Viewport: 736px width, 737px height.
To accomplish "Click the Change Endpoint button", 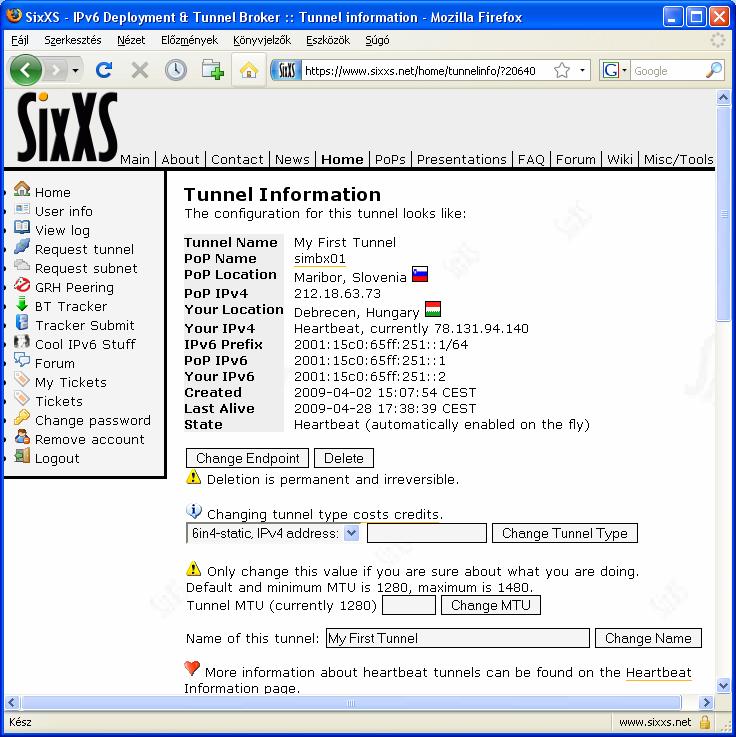I will pos(248,458).
